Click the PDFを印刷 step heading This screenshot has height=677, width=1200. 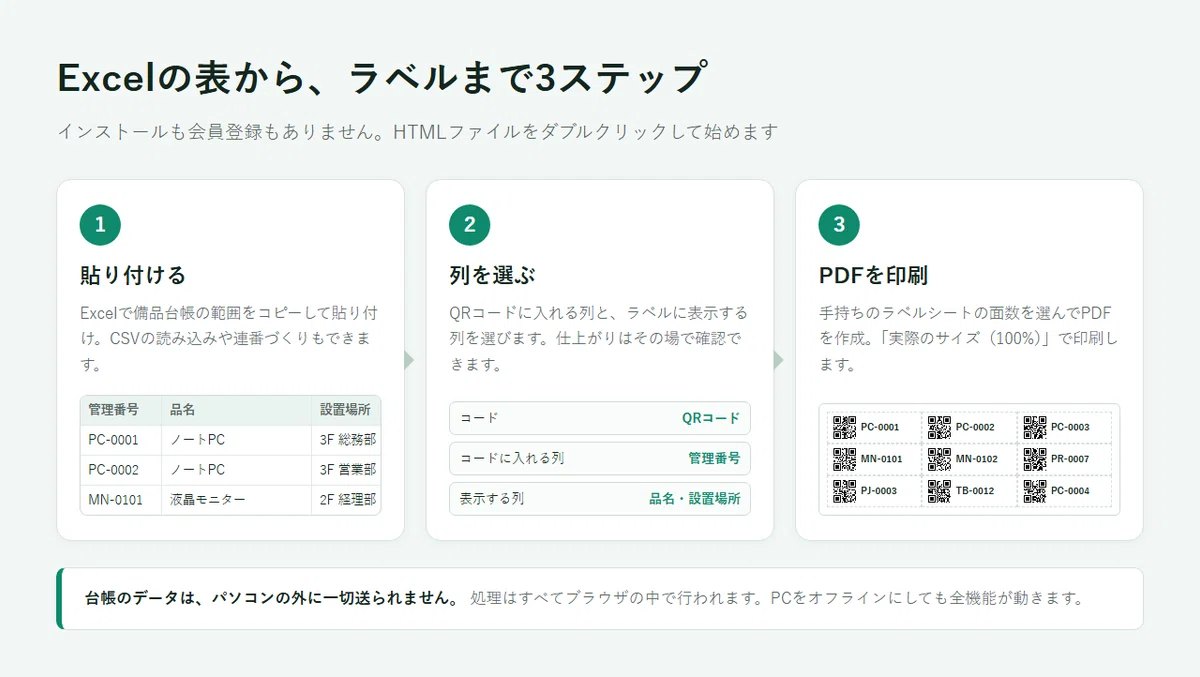874,275
